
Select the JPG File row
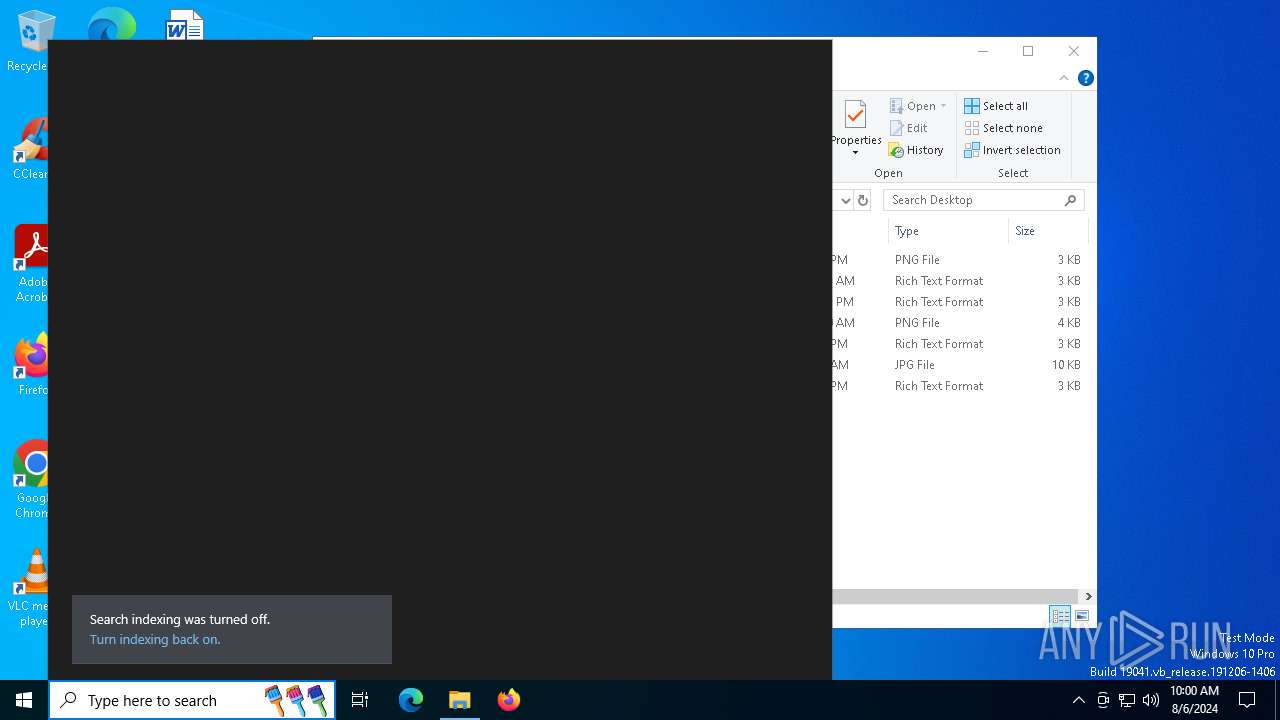pyautogui.click(x=960, y=365)
